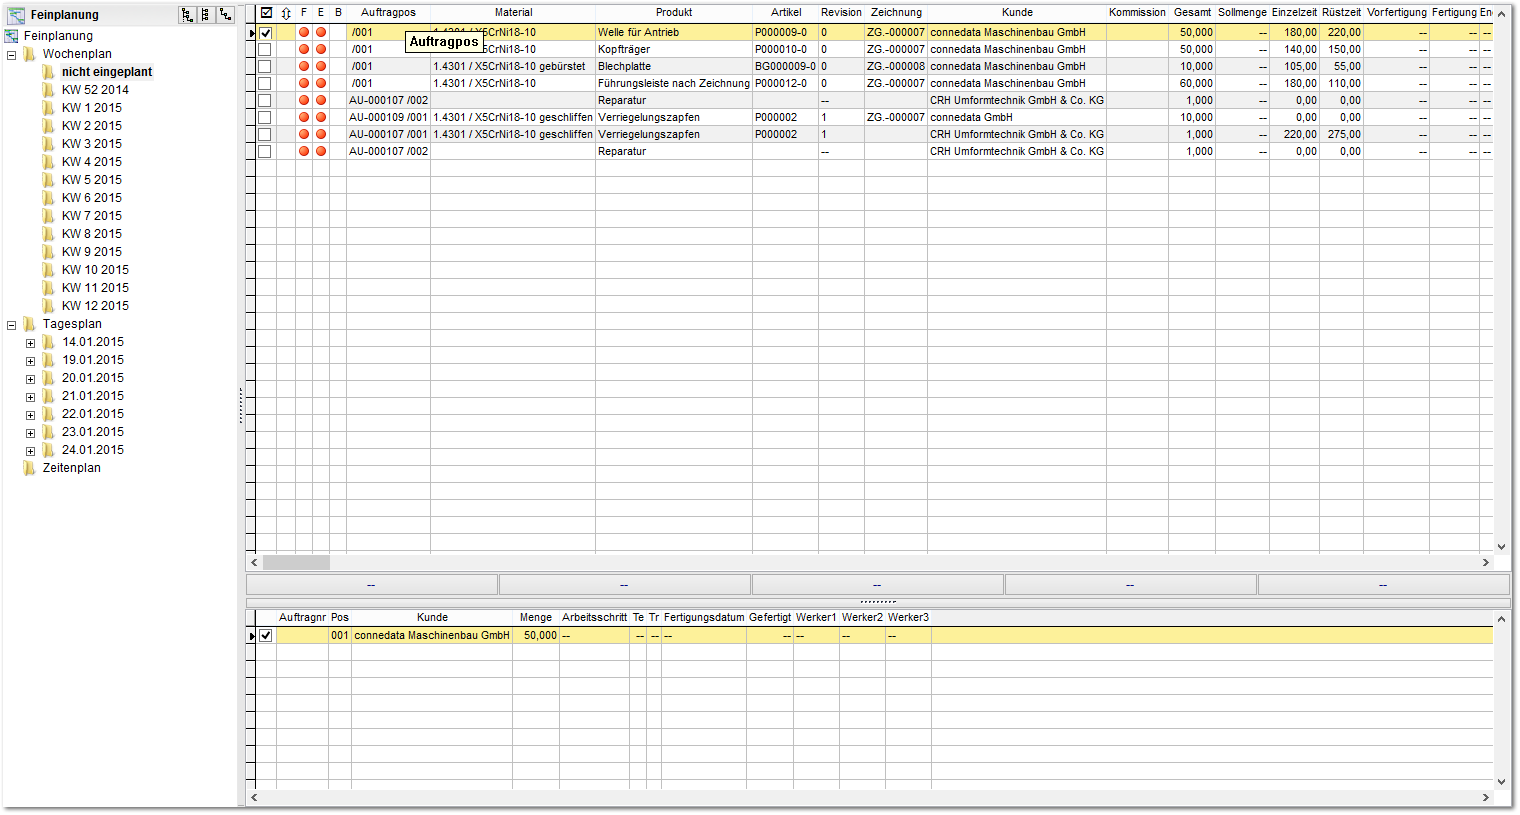Image resolution: width=1520 pixels, height=815 pixels.
Task: Toggle the select-all checkbox in the grid header
Action: point(266,13)
